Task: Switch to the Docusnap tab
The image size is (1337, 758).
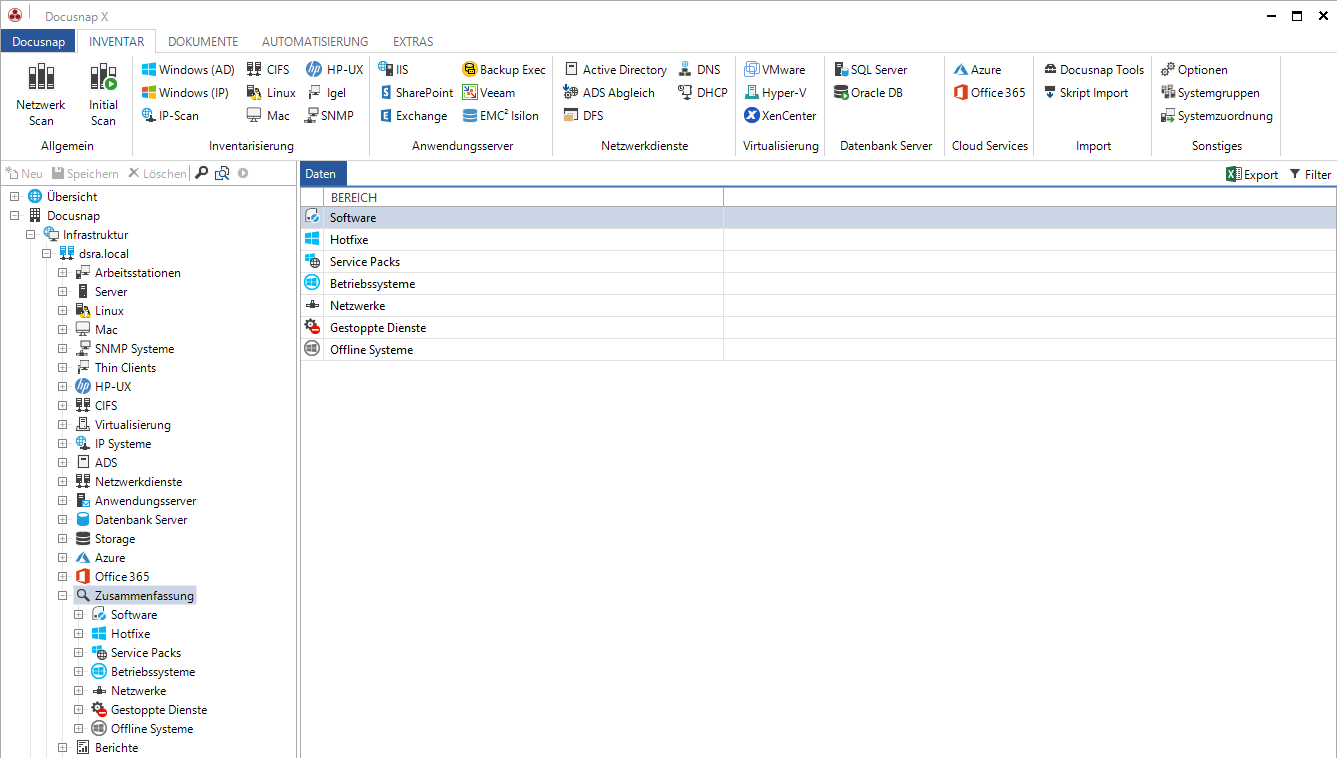Action: click(x=38, y=41)
